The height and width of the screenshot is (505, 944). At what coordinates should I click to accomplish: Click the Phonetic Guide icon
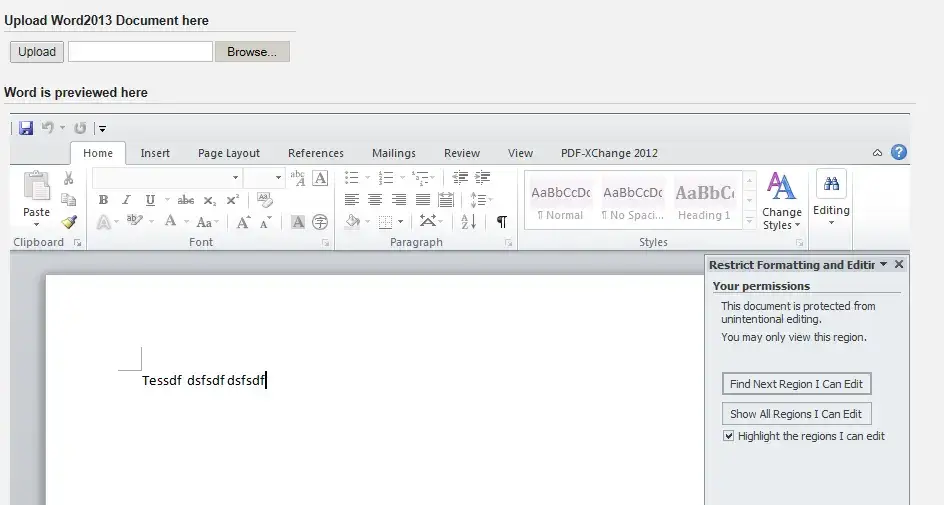(297, 178)
